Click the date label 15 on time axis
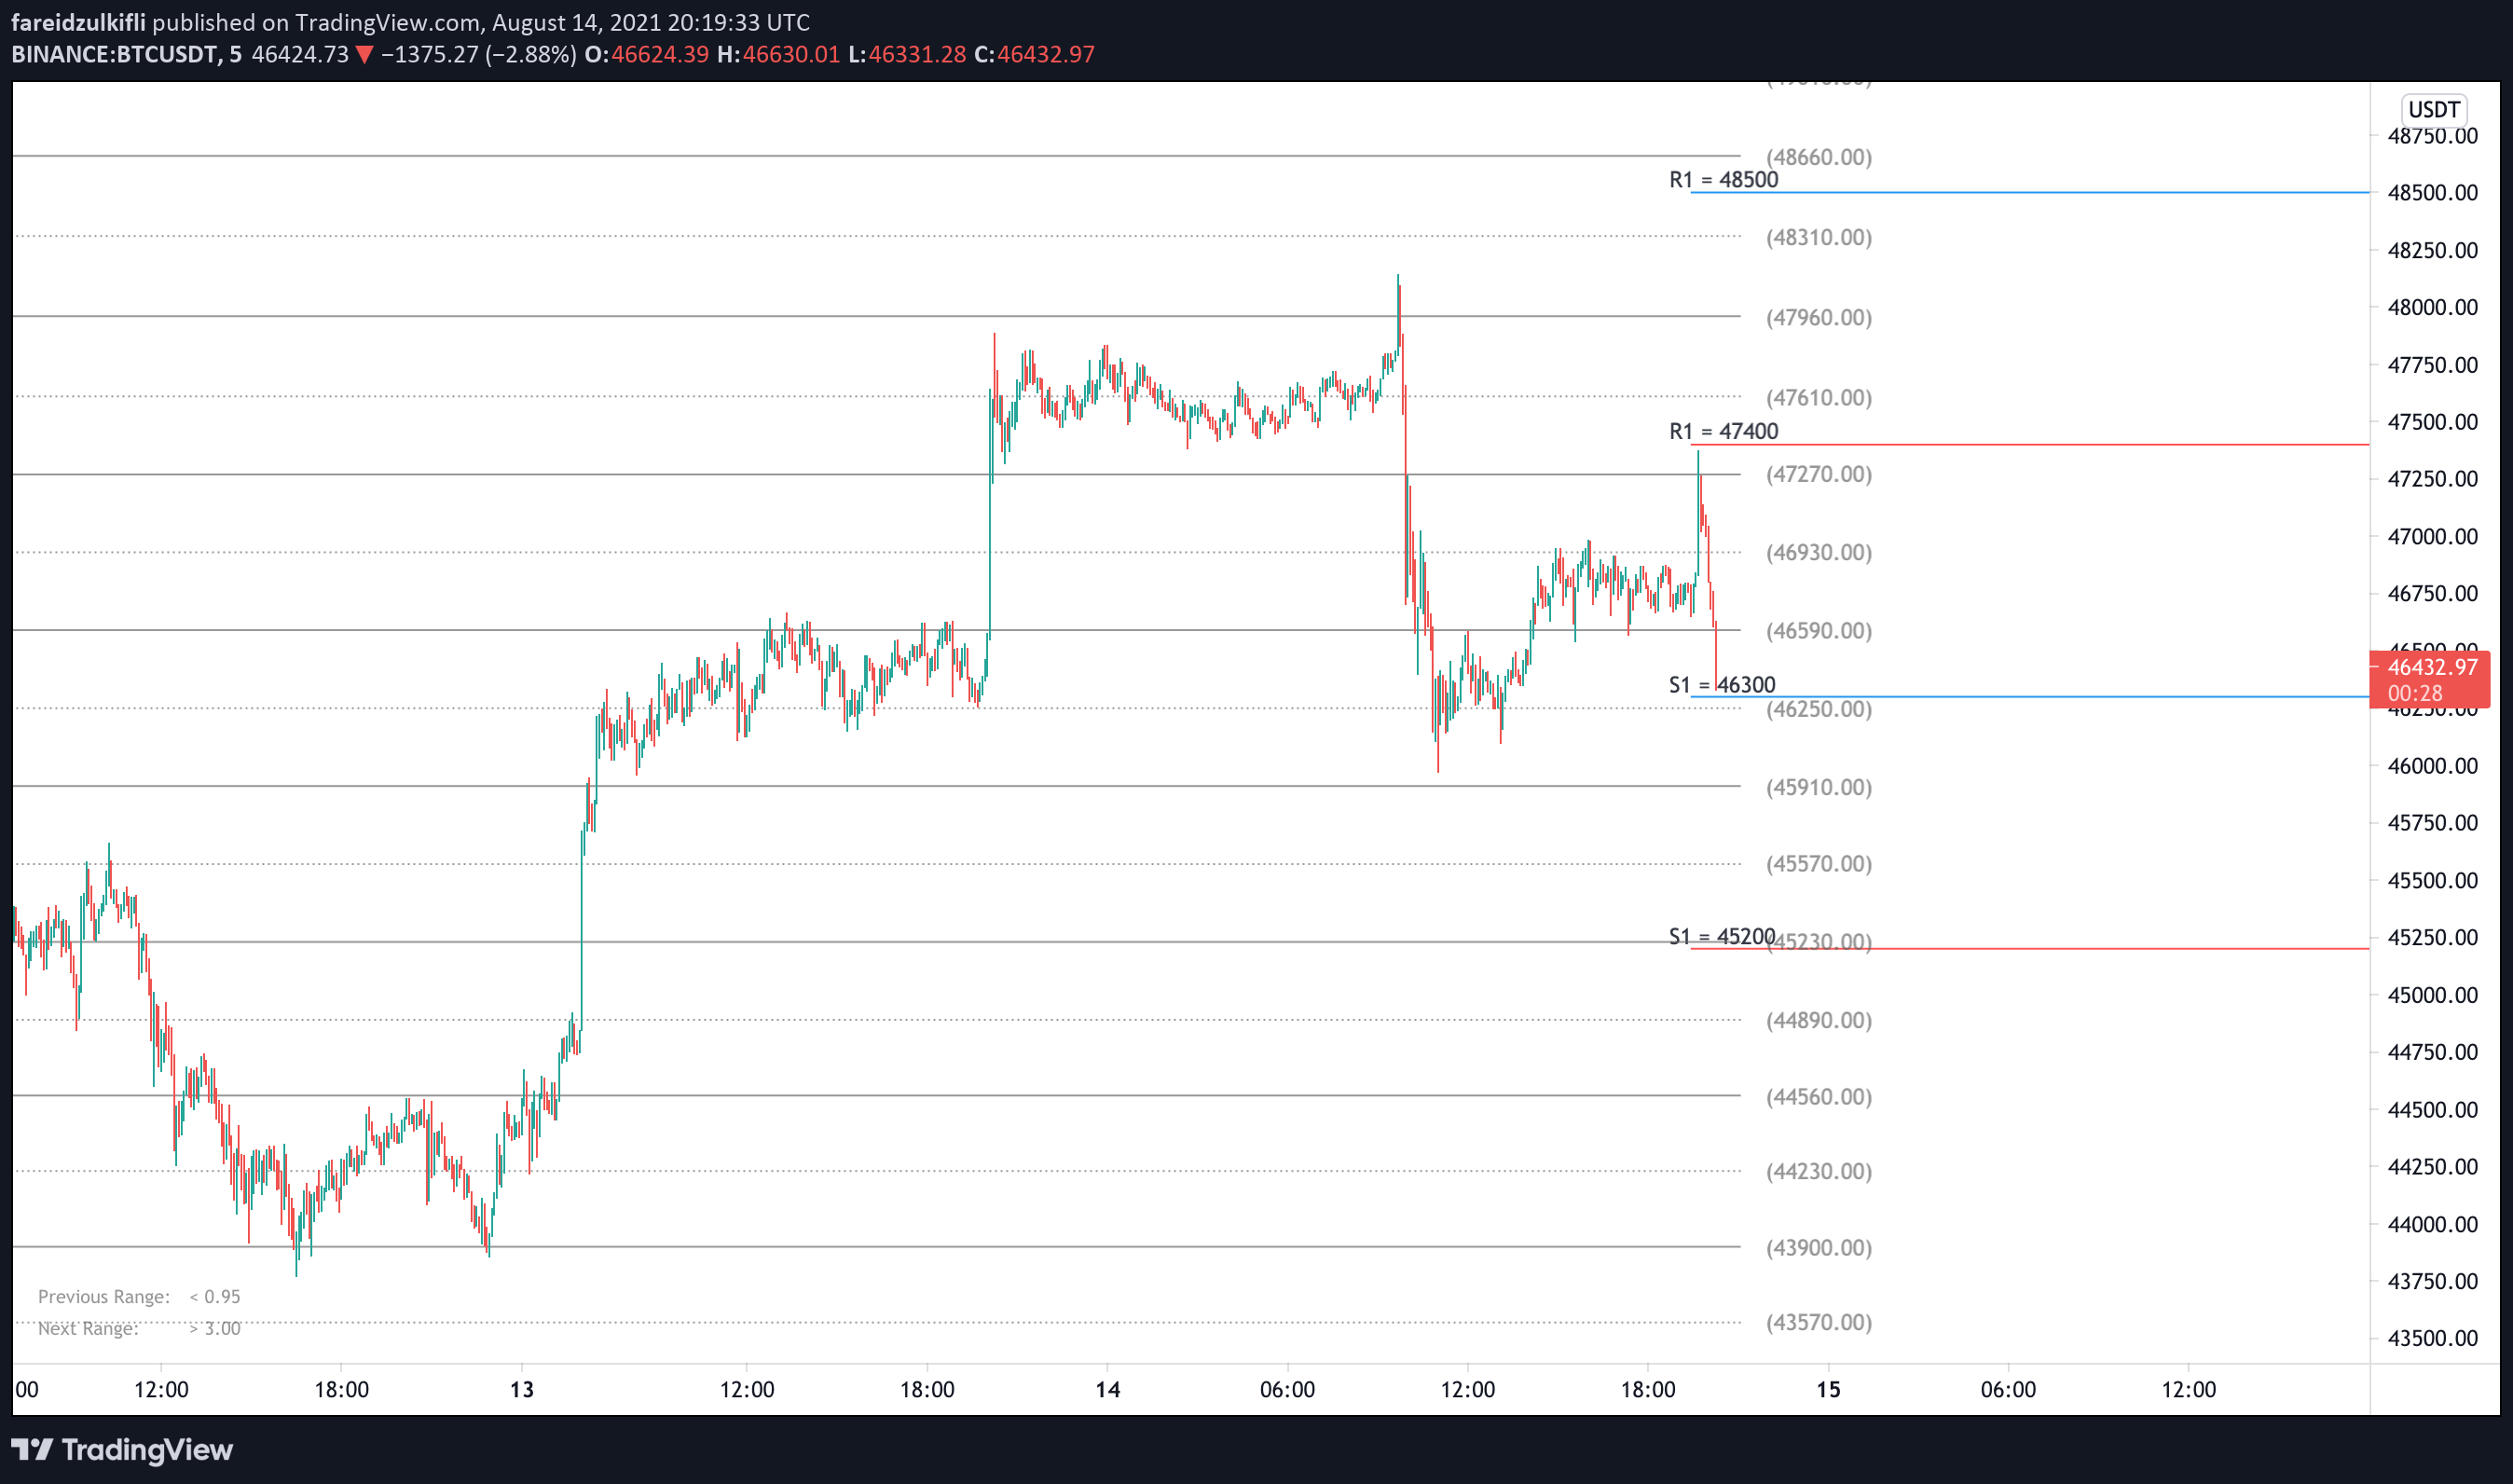Image resolution: width=2513 pixels, height=1484 pixels. (1828, 1389)
